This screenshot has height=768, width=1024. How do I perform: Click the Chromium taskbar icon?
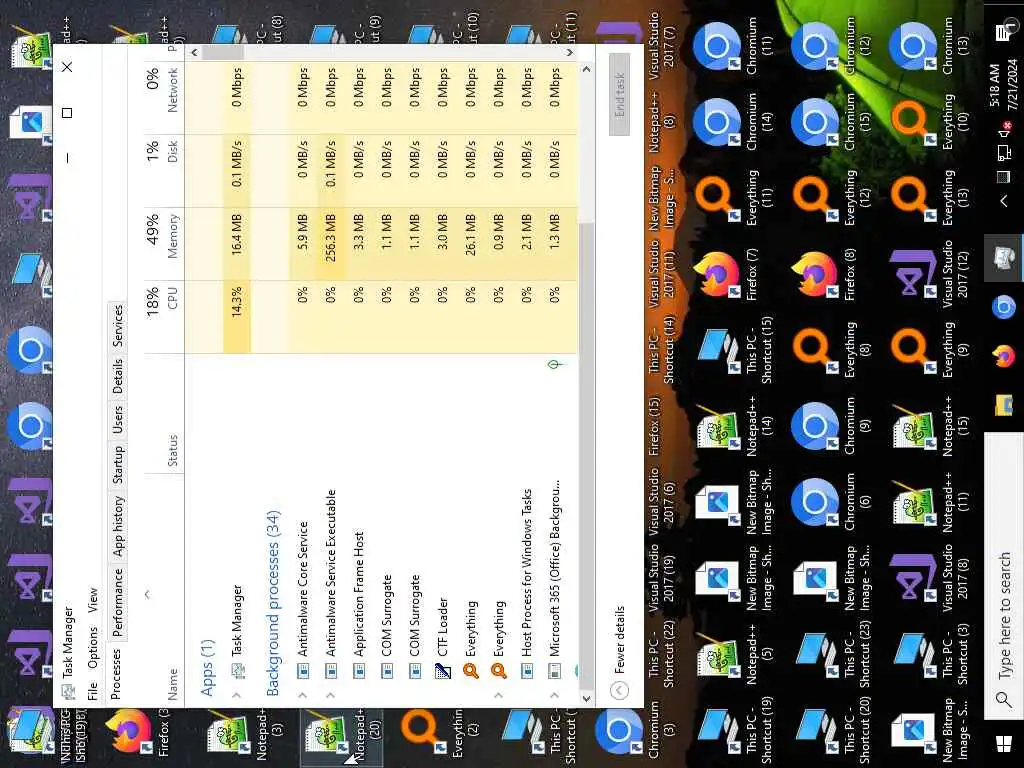(x=1004, y=307)
